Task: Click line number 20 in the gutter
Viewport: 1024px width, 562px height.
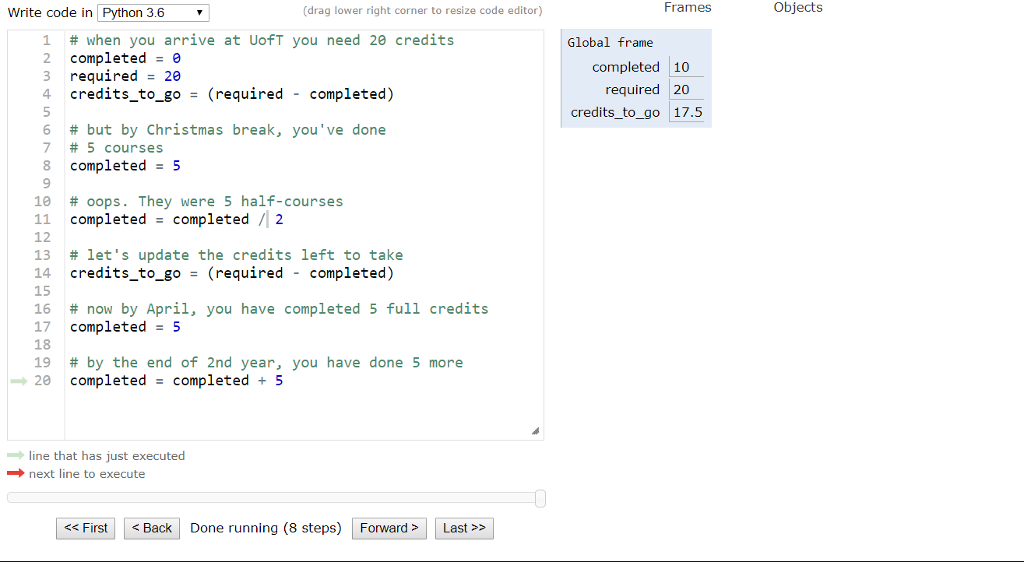Action: pyautogui.click(x=42, y=381)
